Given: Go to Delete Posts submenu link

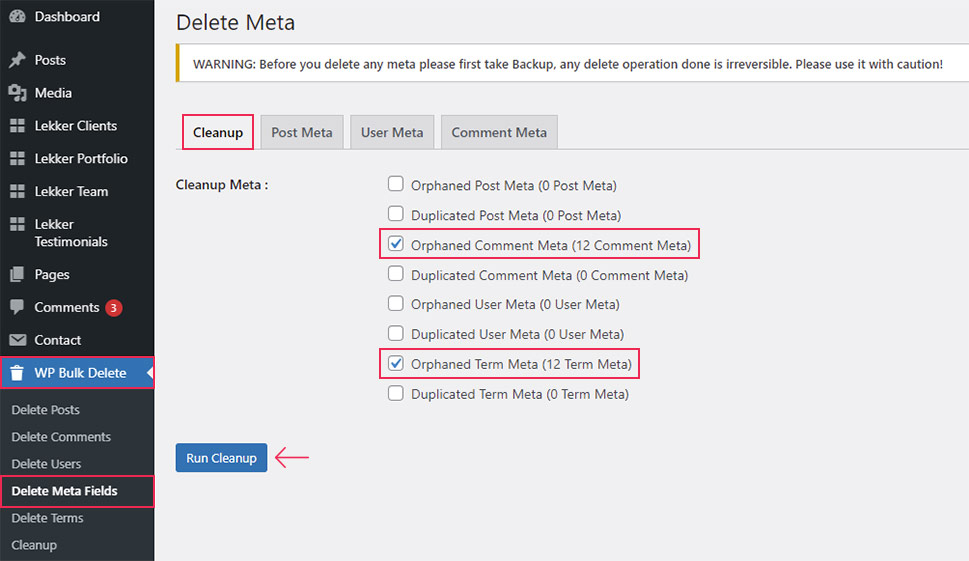Looking at the screenshot, I should [x=46, y=410].
